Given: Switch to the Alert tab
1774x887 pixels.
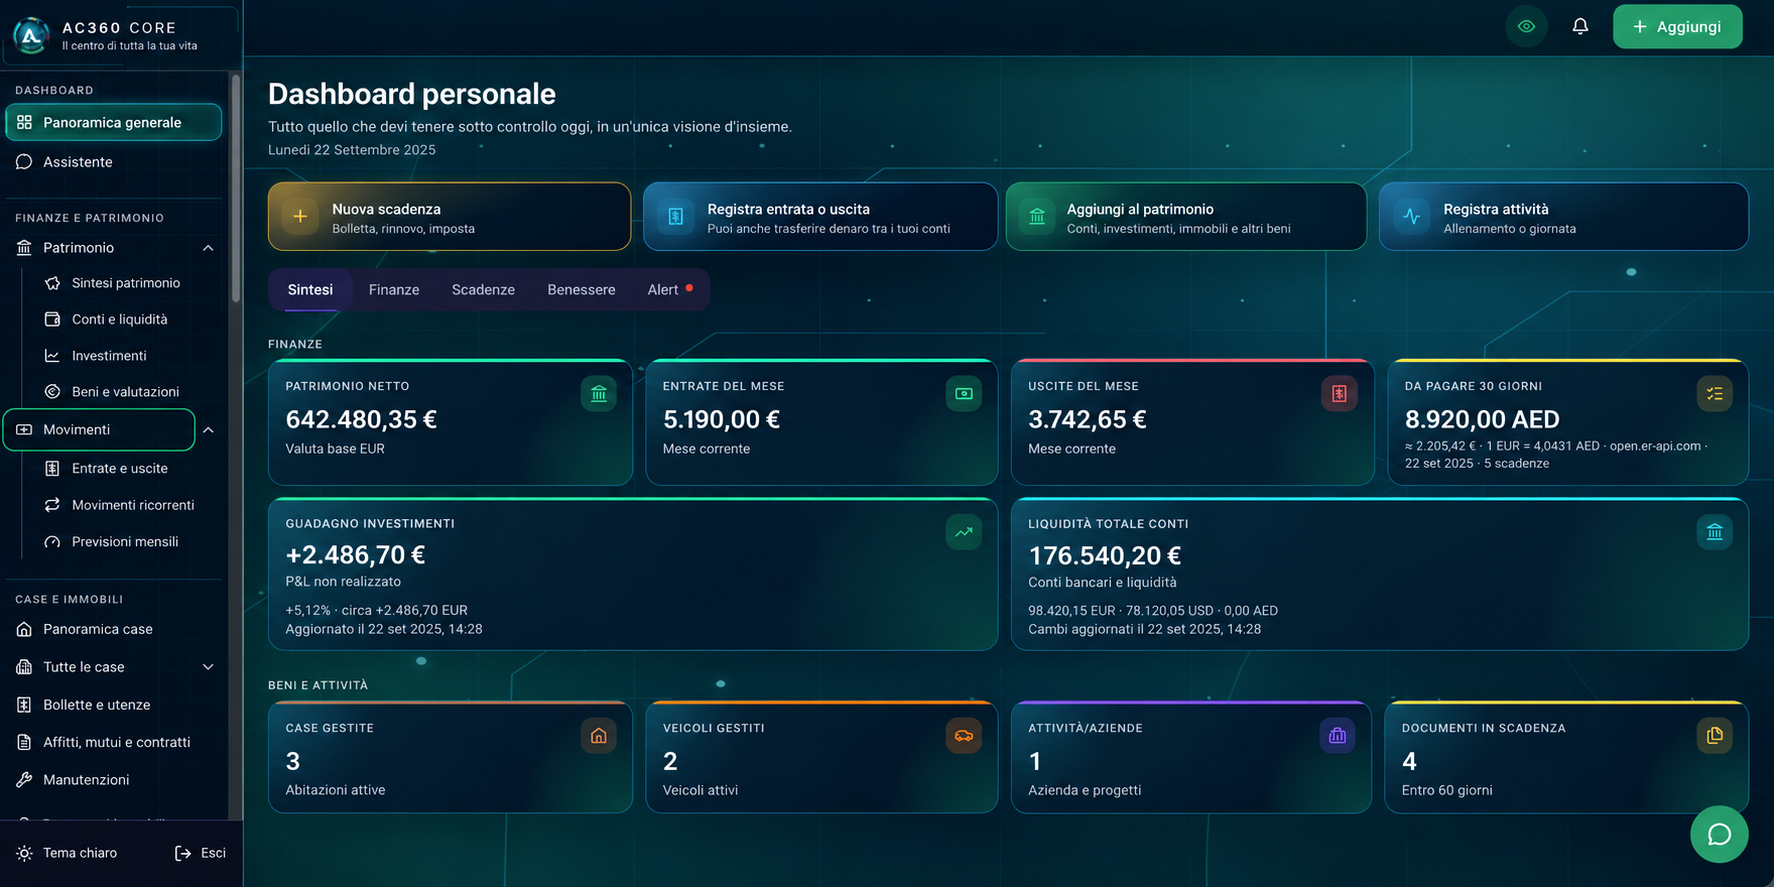Looking at the screenshot, I should tap(670, 290).
